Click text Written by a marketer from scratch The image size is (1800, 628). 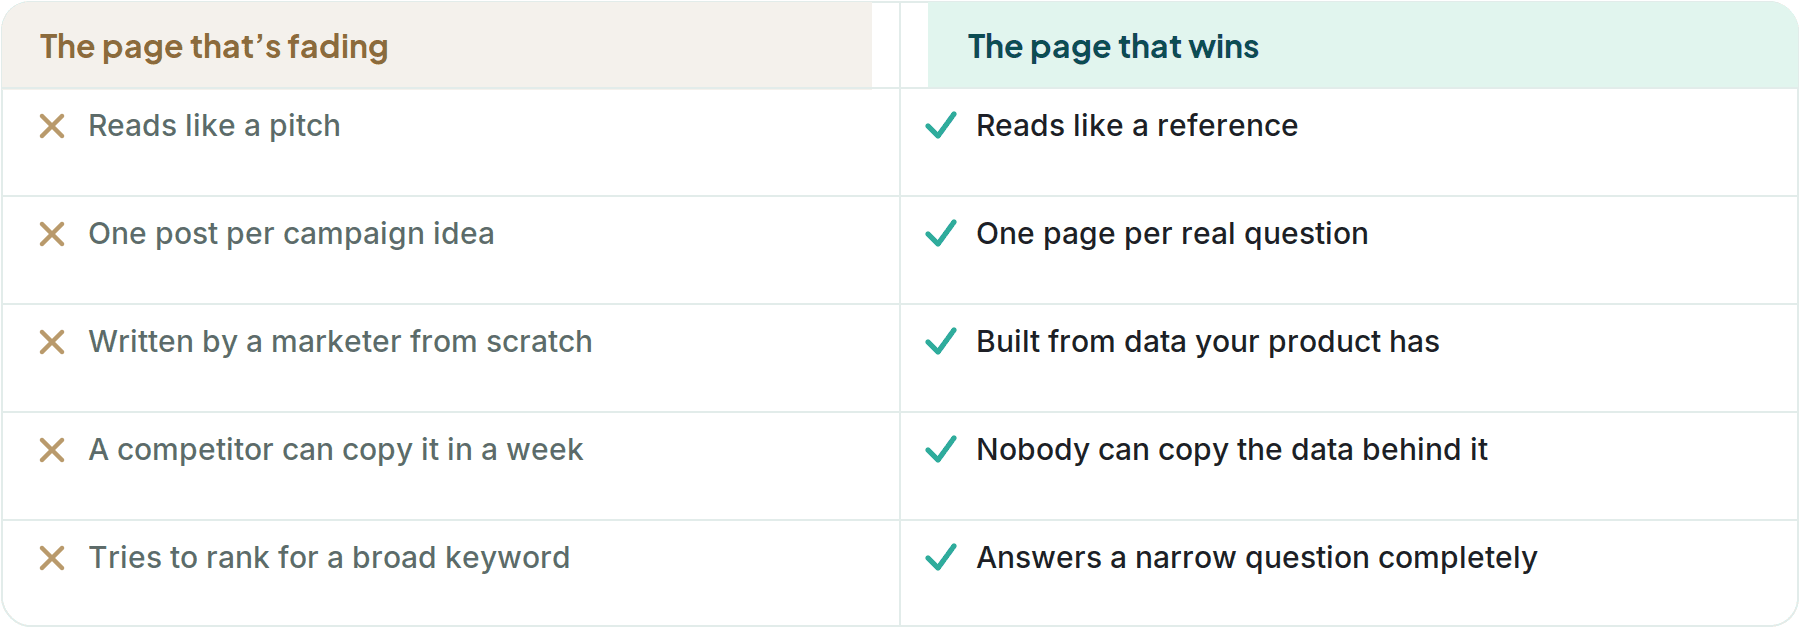point(340,342)
